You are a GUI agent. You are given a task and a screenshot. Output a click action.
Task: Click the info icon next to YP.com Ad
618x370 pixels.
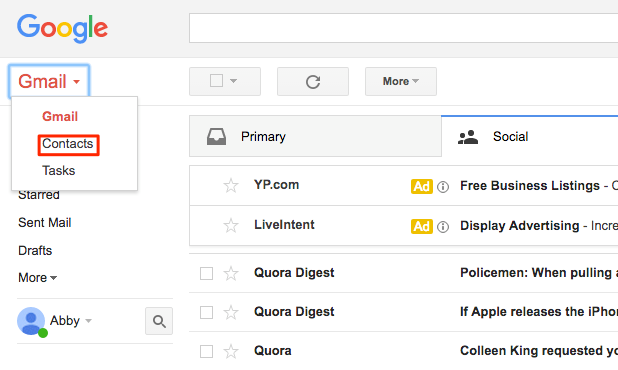(x=443, y=187)
